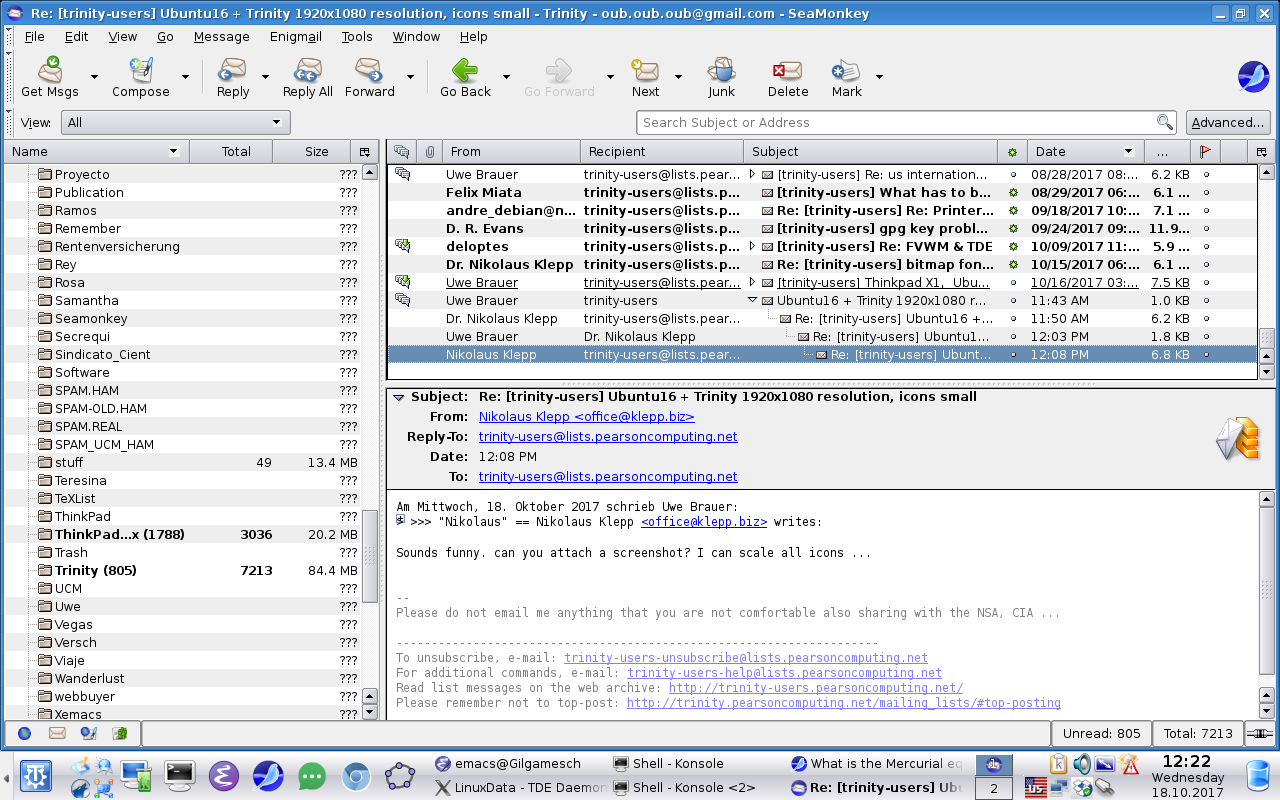Image resolution: width=1280 pixels, height=800 pixels.
Task: Expand the FVWM & TDE thread
Action: (753, 246)
